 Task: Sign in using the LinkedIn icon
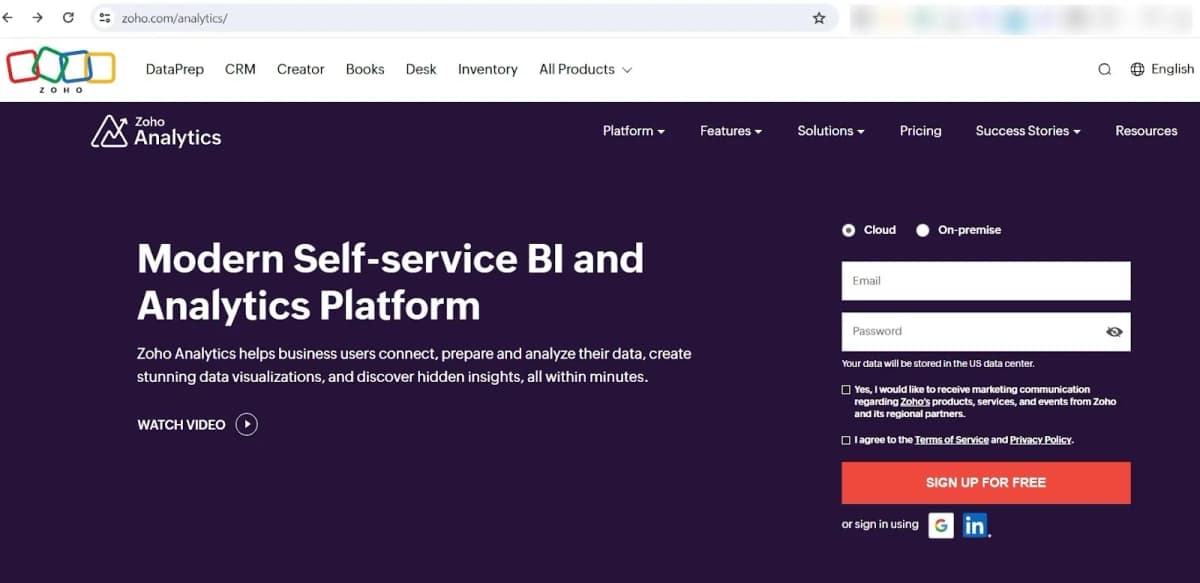pyautogui.click(x=975, y=525)
